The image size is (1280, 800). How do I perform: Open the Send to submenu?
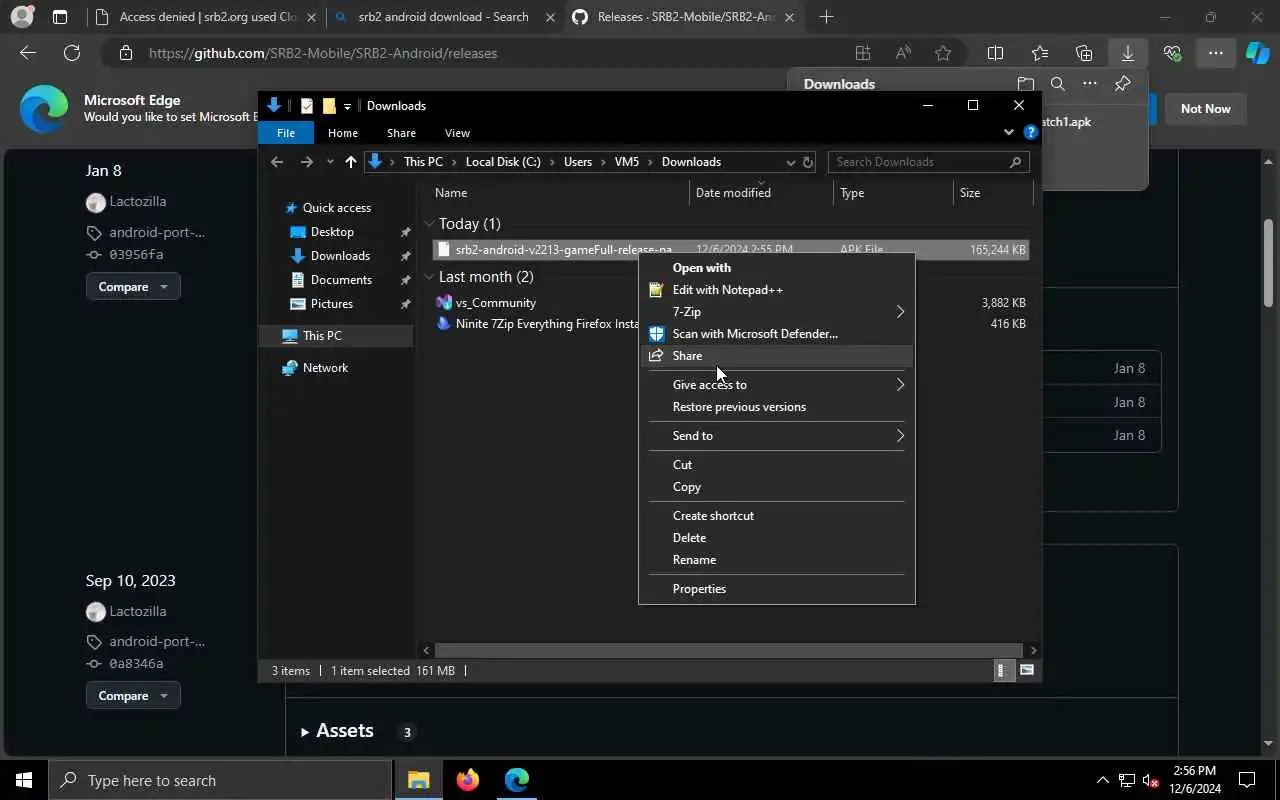click(776, 436)
